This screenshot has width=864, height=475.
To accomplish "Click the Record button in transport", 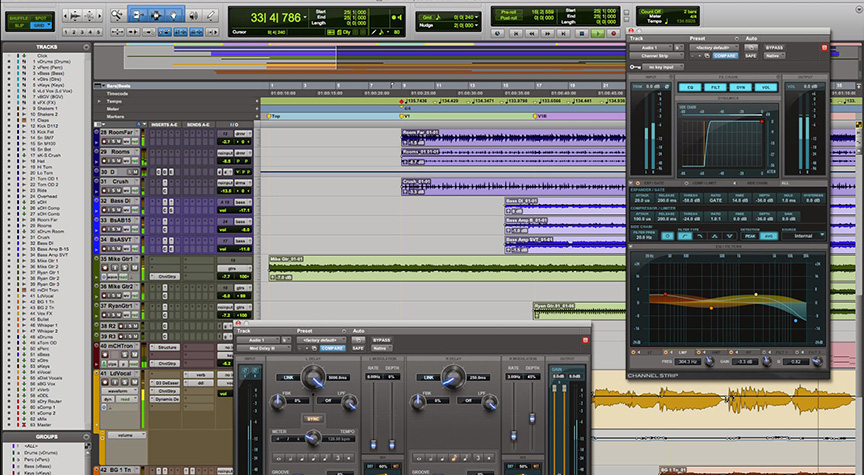I will tap(613, 32).
